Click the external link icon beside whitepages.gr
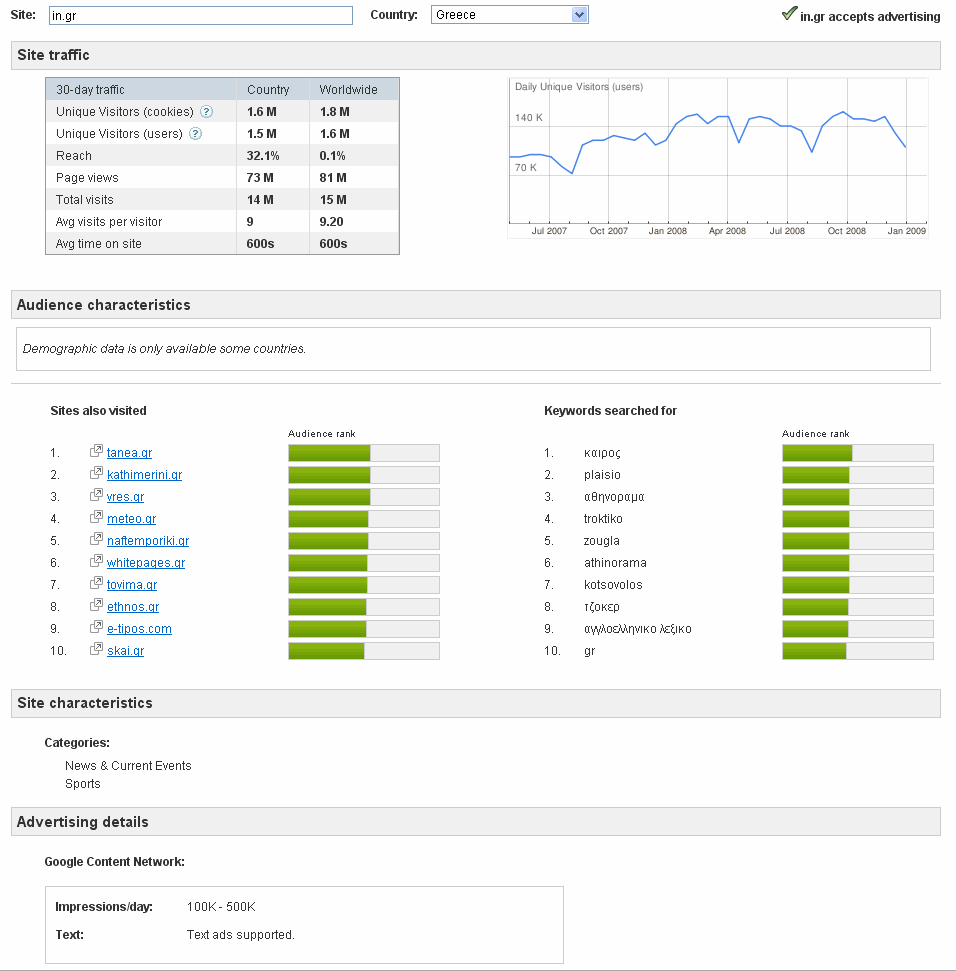The width and height of the screenshot is (956, 971). tap(96, 561)
